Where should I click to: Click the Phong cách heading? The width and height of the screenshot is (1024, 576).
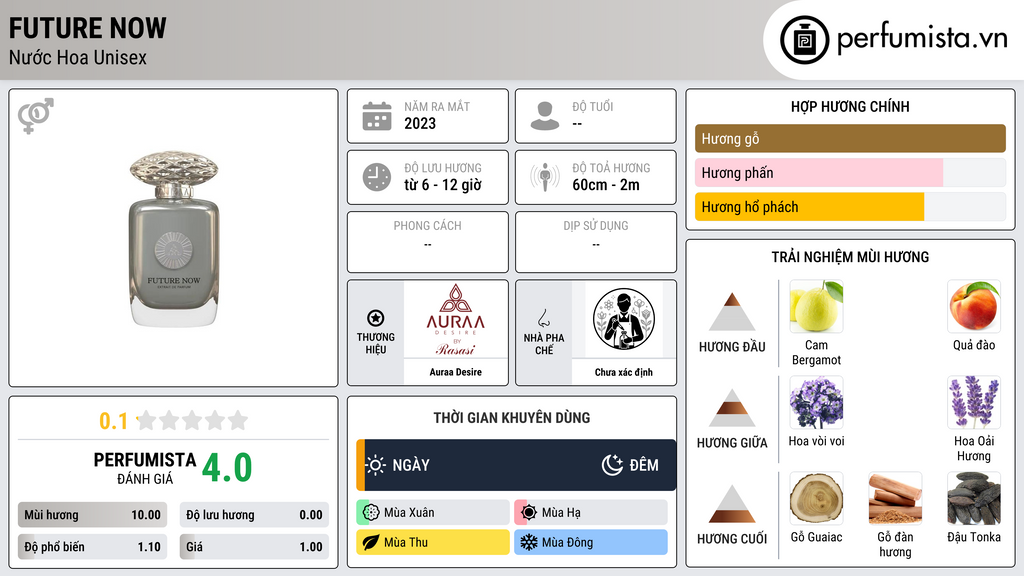click(427, 225)
